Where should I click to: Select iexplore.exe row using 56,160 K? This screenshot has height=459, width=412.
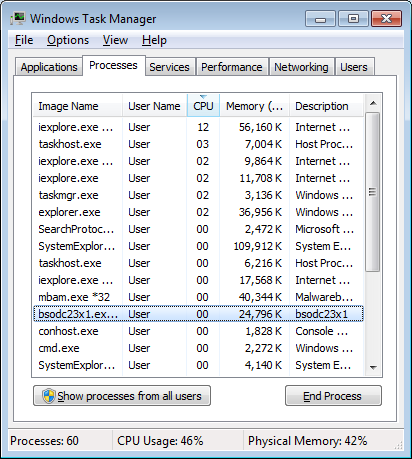(198, 127)
